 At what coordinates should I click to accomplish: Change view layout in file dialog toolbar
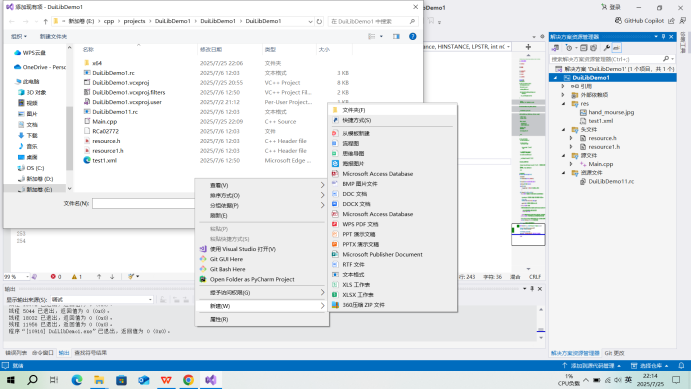tap(372, 37)
